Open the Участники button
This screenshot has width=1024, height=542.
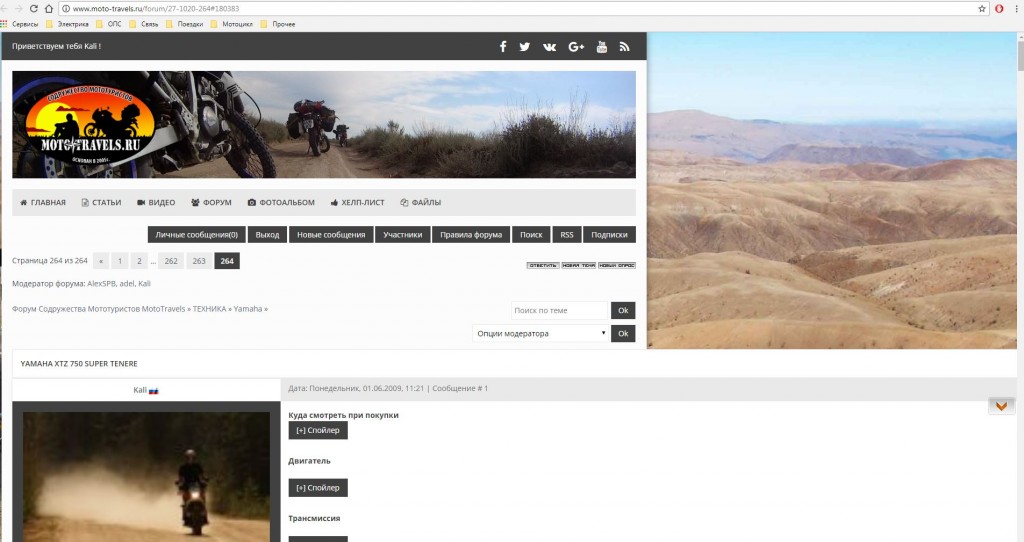402,234
